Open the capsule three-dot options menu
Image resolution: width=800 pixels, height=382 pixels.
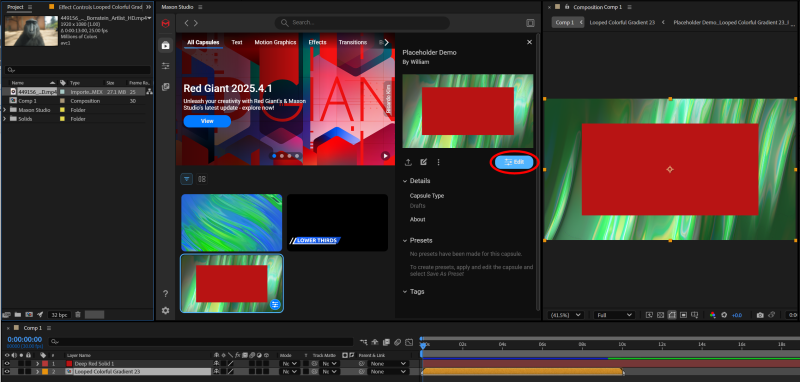[x=438, y=162]
